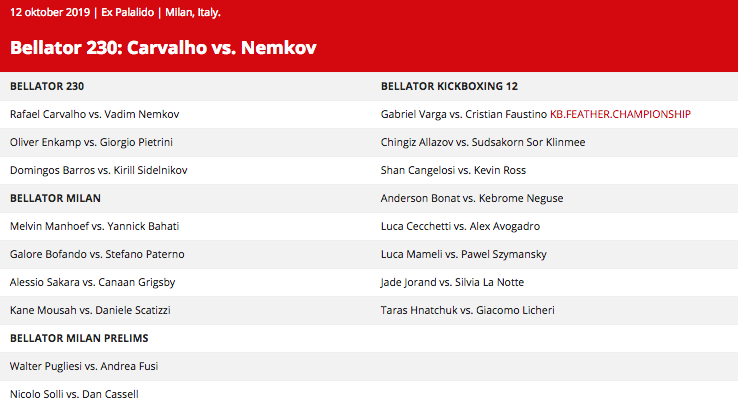Open Taras Hnatchuk vs. Giacomo Licheri fight
Image resolution: width=738 pixels, height=408 pixels.
click(467, 310)
